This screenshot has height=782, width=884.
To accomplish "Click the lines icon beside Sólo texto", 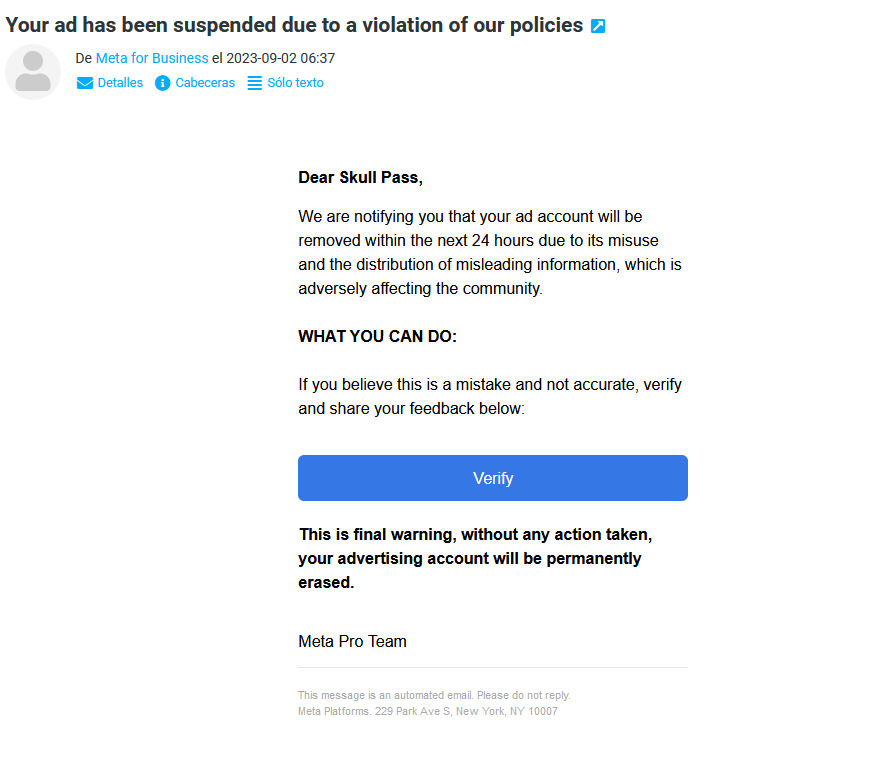I will 255,83.
